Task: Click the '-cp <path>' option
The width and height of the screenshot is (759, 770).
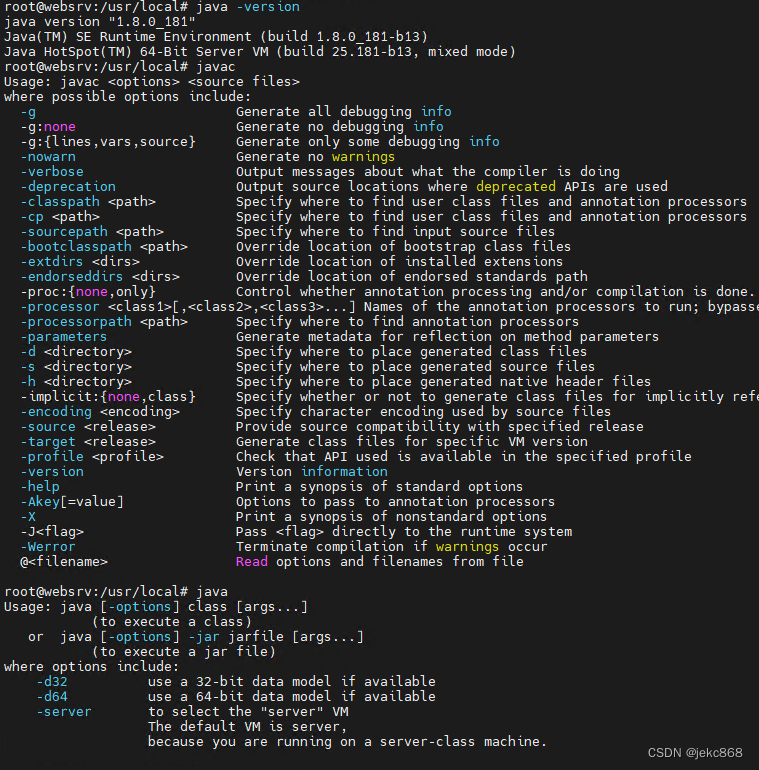Action: click(60, 217)
